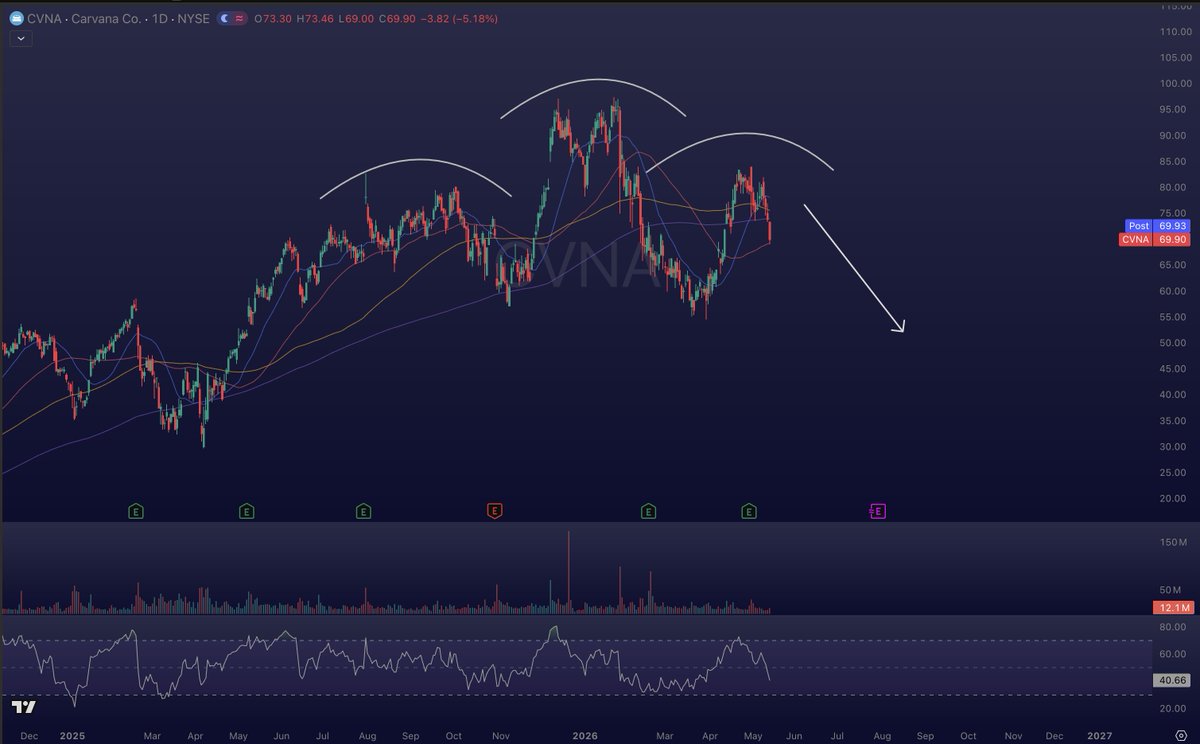Click the Carvana symbol logo icon
1200x744 pixels.
(18, 17)
